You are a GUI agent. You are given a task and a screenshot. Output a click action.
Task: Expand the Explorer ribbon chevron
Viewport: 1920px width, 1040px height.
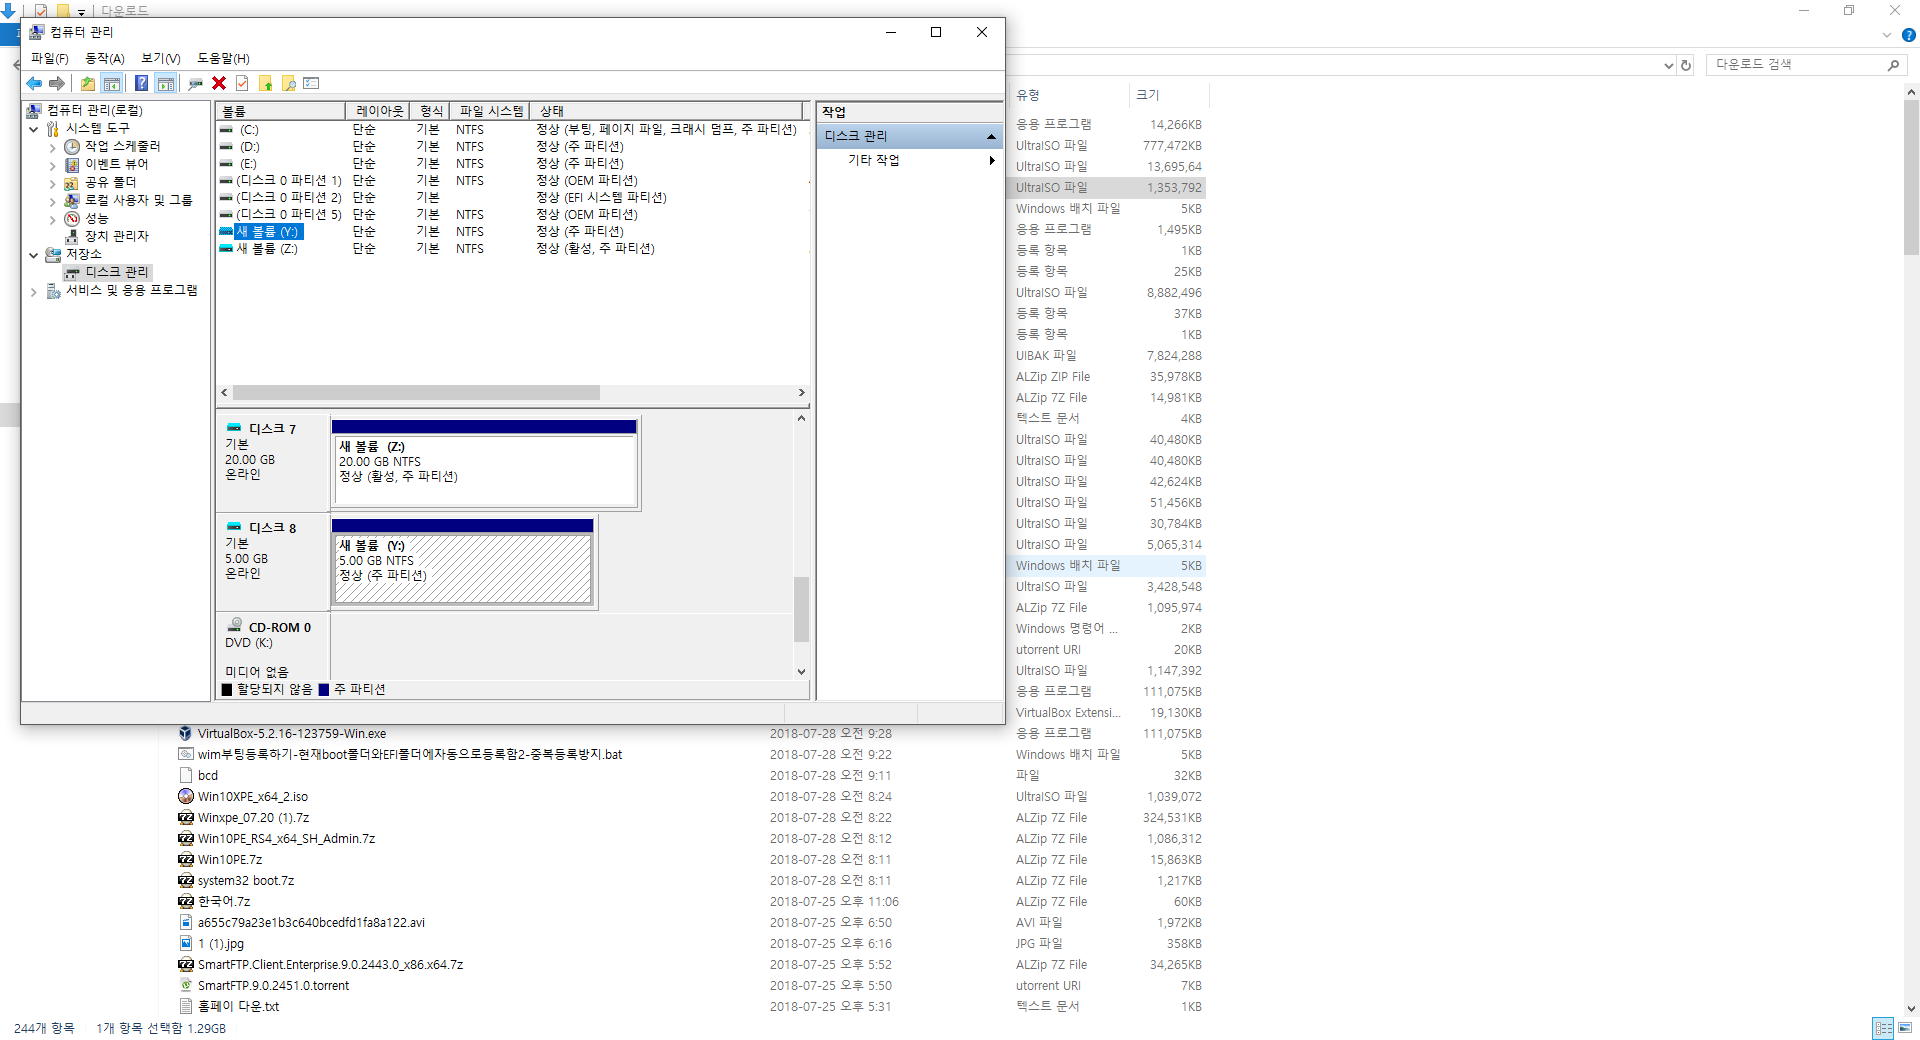coord(1887,35)
